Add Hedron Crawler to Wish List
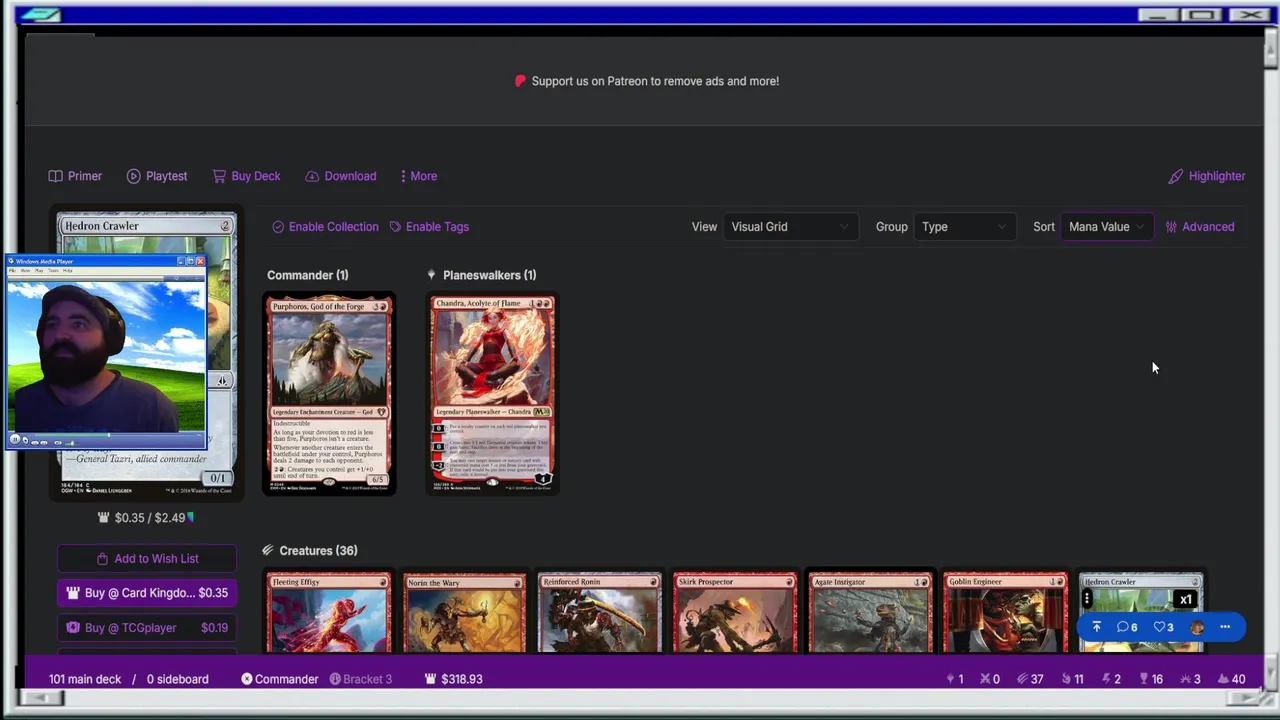The width and height of the screenshot is (1280, 720). click(x=147, y=559)
